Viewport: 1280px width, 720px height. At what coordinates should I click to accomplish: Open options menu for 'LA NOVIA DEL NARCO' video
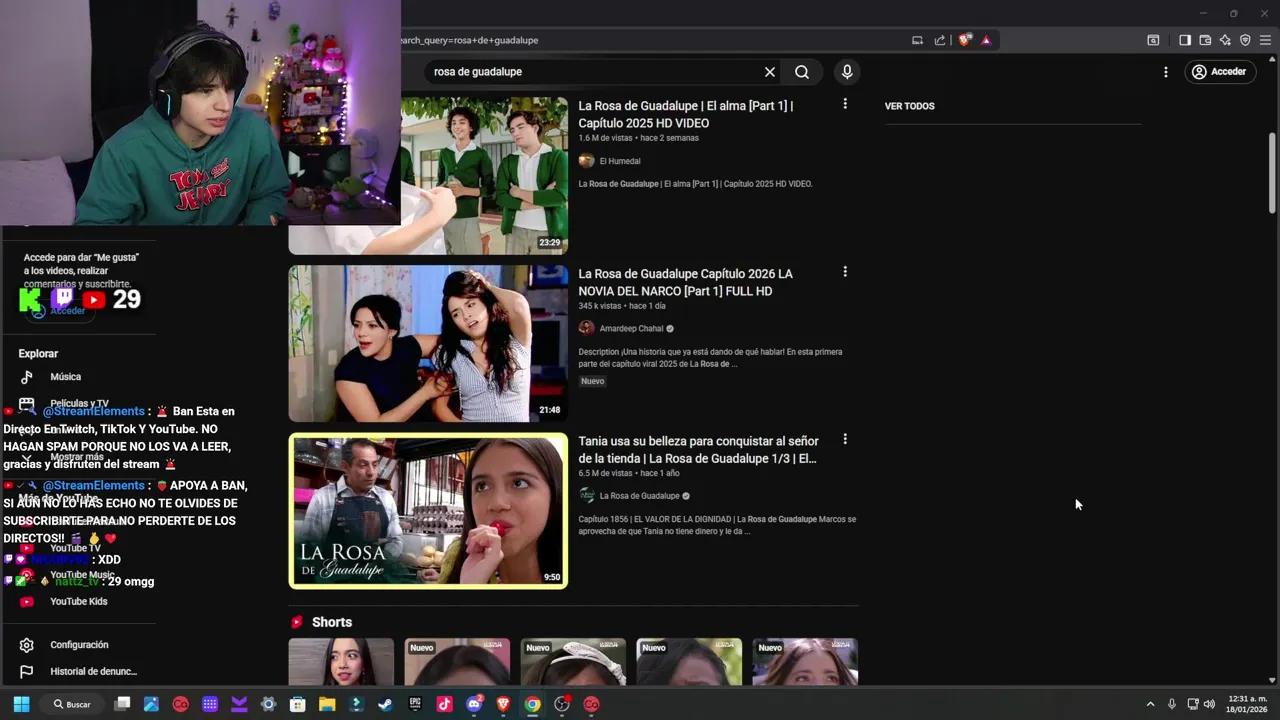(845, 272)
